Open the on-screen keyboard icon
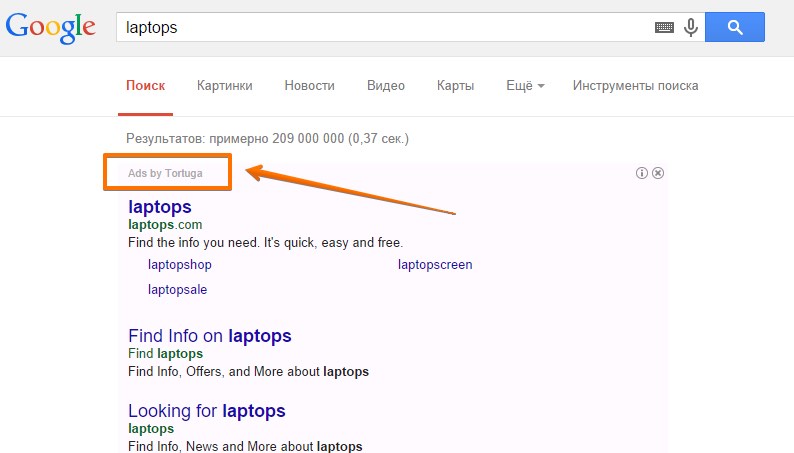This screenshot has height=453, width=794. pyautogui.click(x=664, y=28)
